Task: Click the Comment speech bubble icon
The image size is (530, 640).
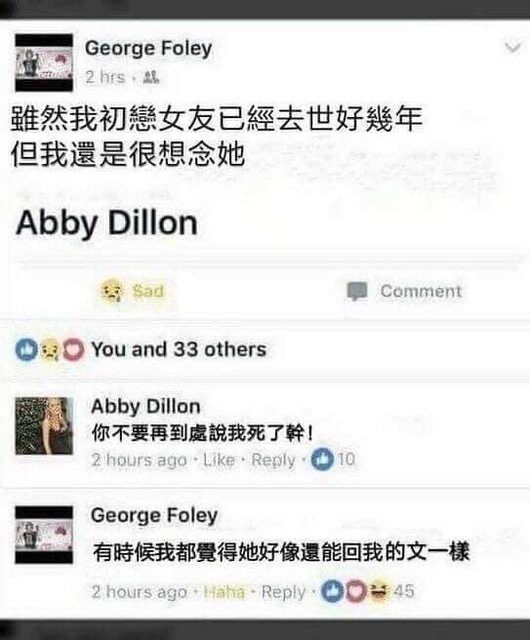Action: click(x=357, y=291)
